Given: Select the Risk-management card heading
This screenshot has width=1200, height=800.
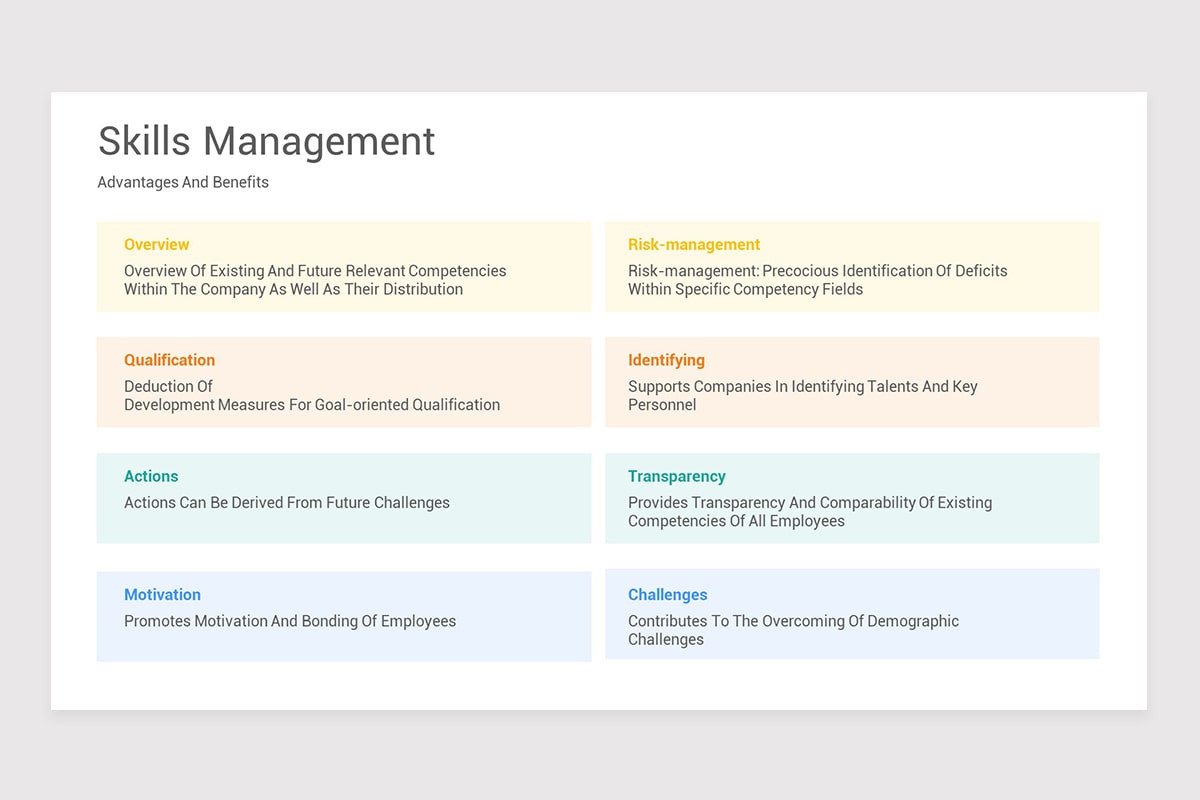Looking at the screenshot, I should [693, 244].
